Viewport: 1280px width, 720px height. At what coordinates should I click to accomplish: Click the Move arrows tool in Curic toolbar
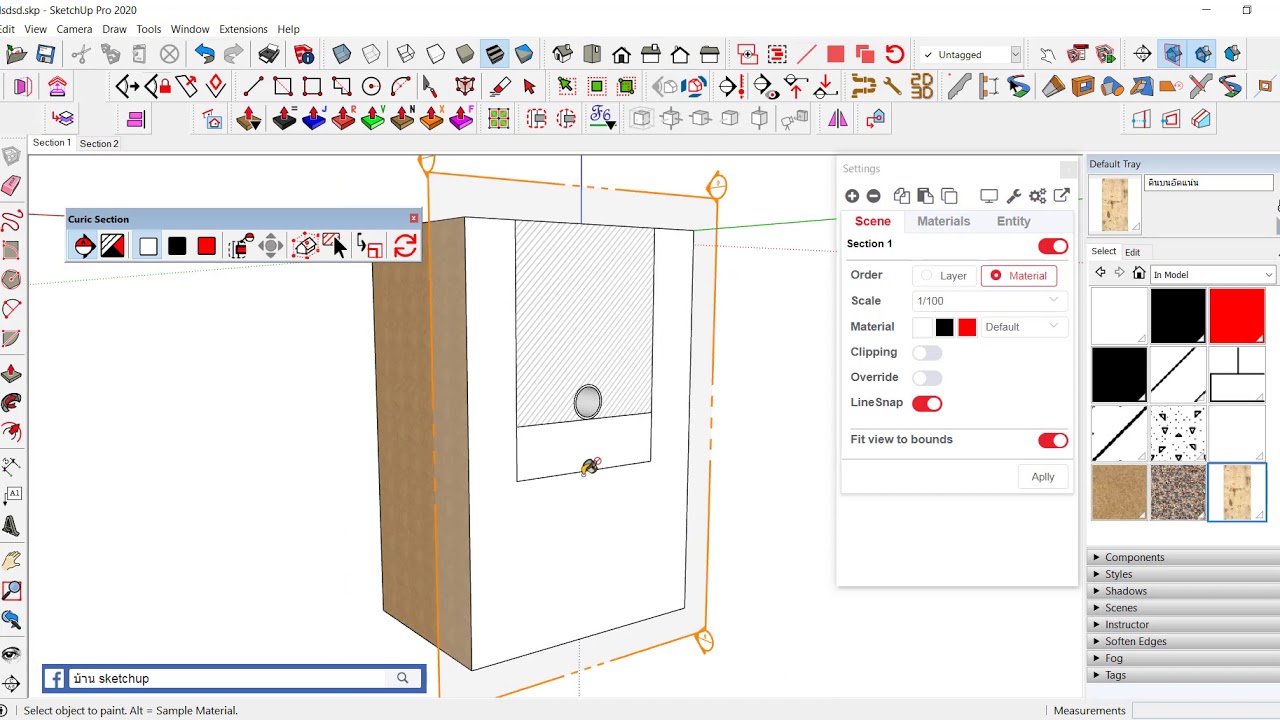[271, 246]
